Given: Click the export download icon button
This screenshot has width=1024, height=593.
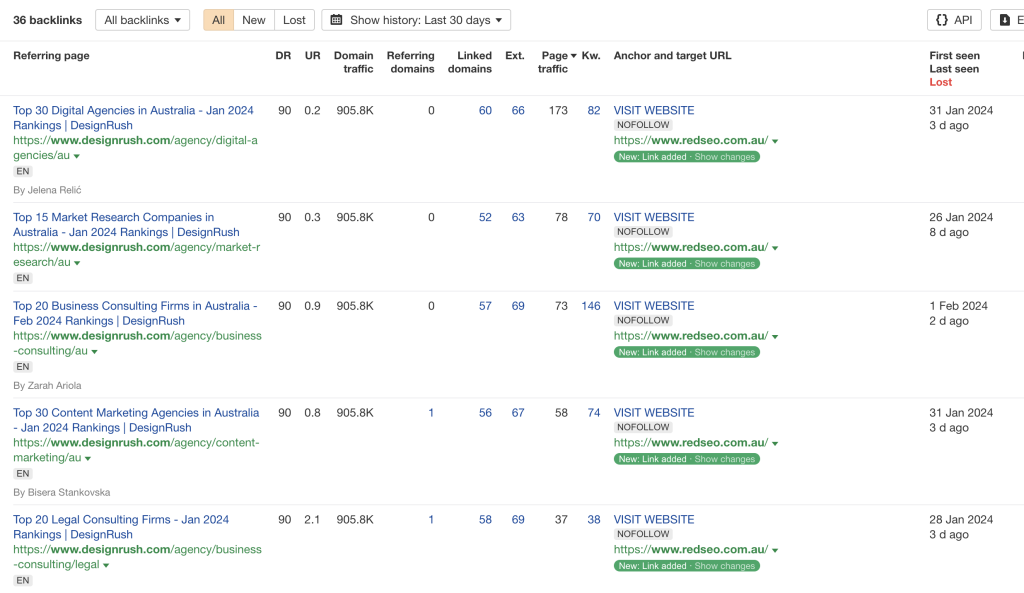Looking at the screenshot, I should coord(1006,20).
